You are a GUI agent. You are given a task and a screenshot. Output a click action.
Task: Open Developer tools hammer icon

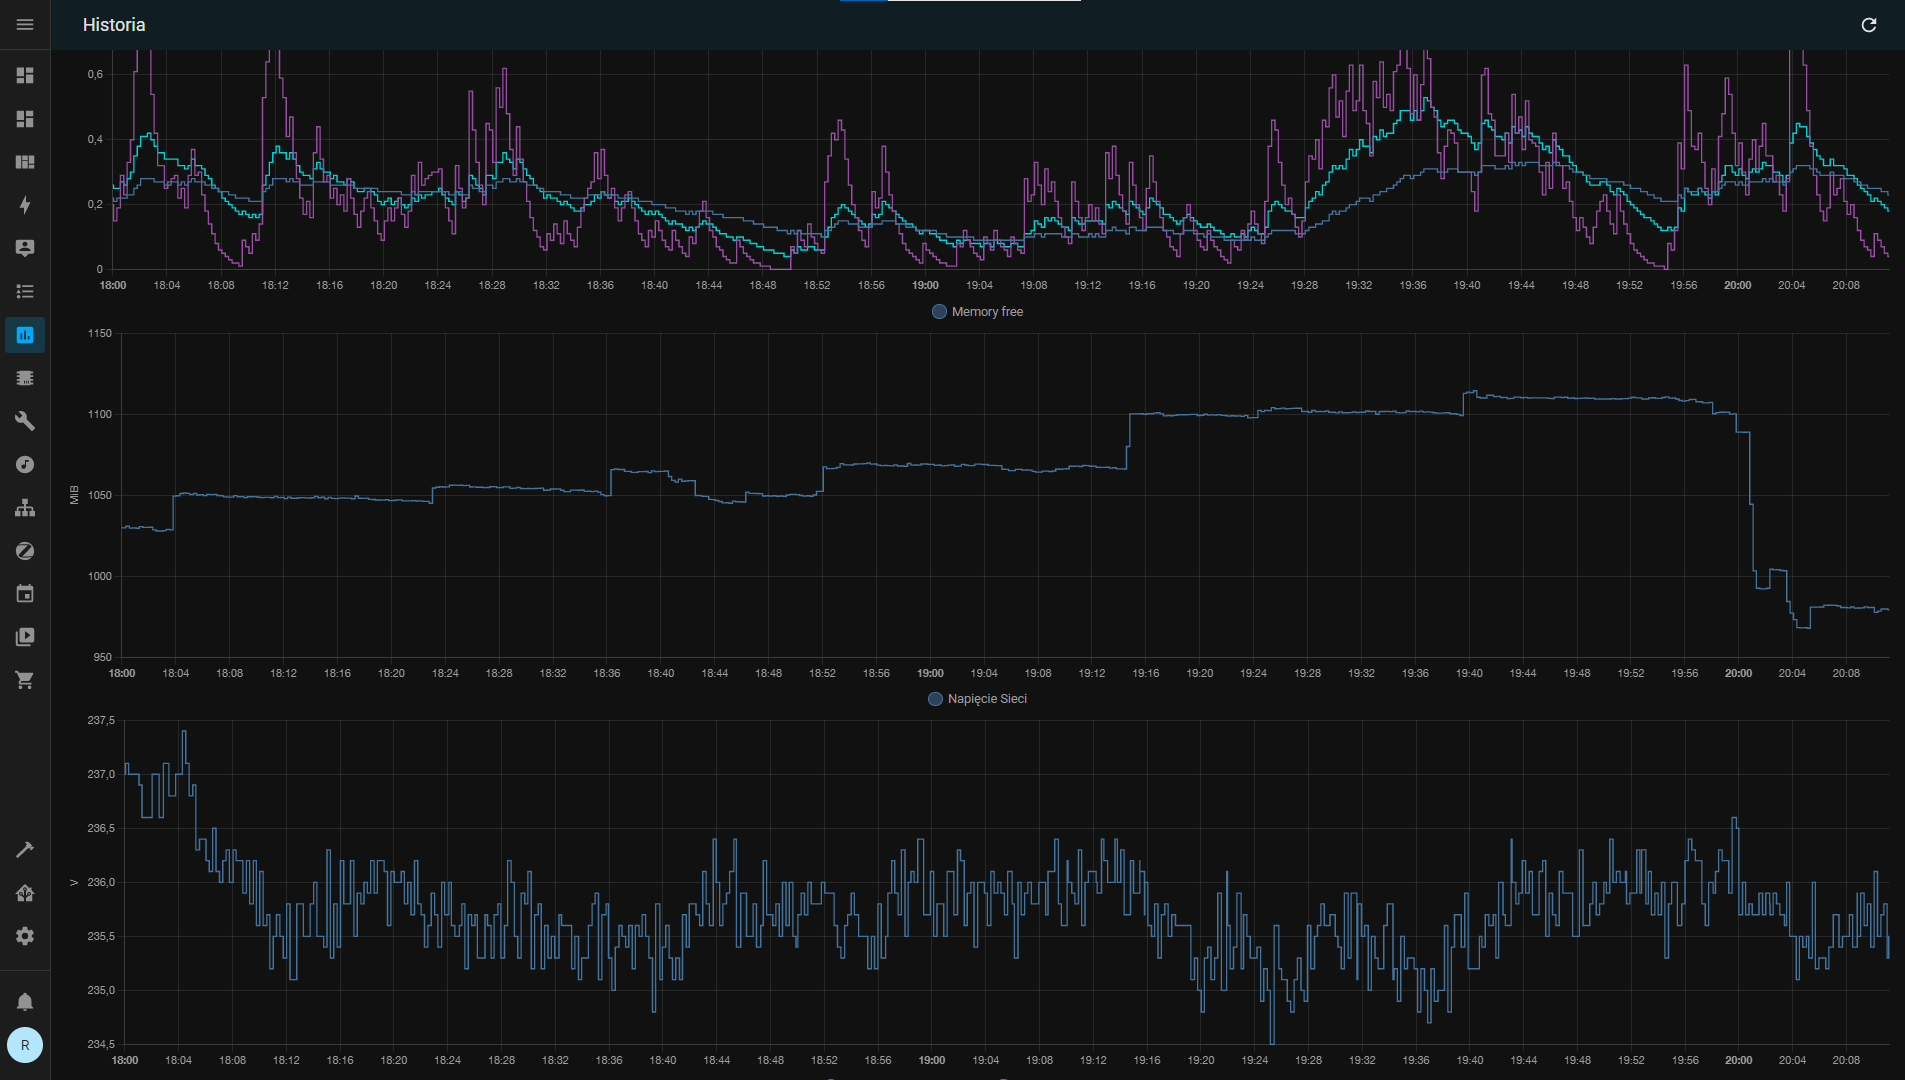click(25, 850)
